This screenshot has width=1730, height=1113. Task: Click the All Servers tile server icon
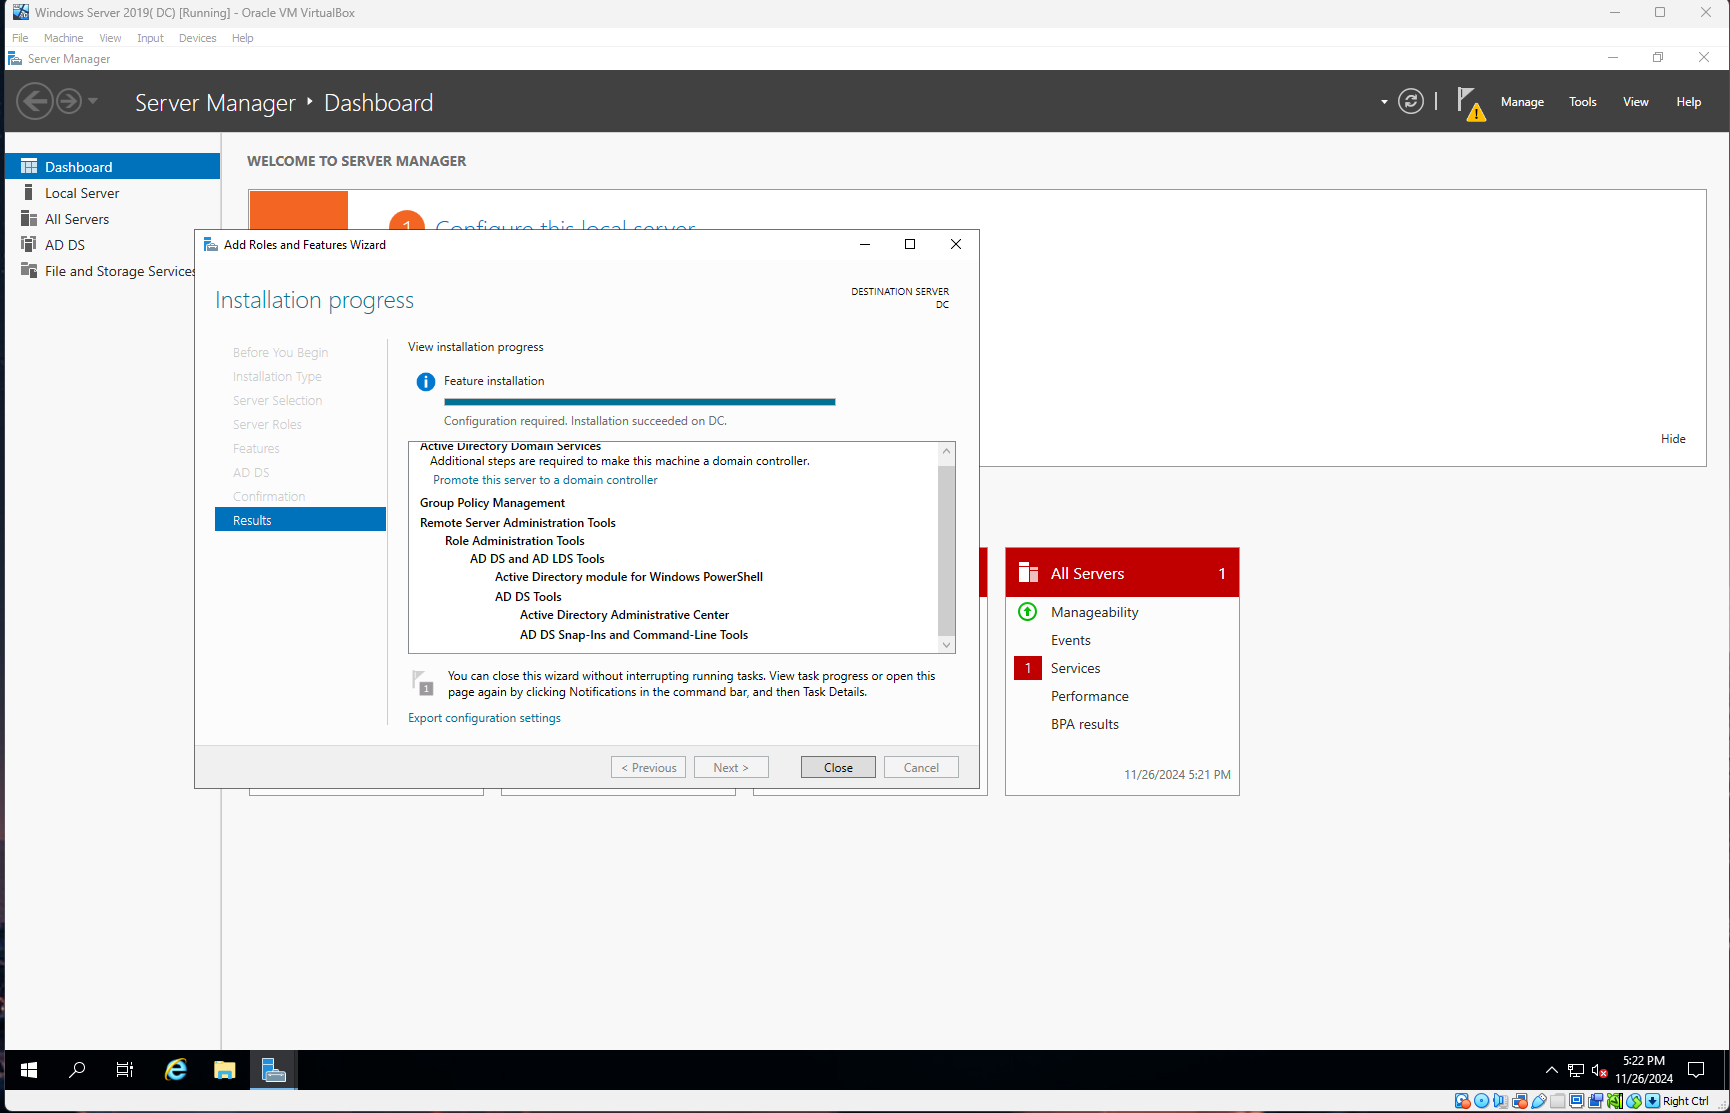[x=1028, y=572]
